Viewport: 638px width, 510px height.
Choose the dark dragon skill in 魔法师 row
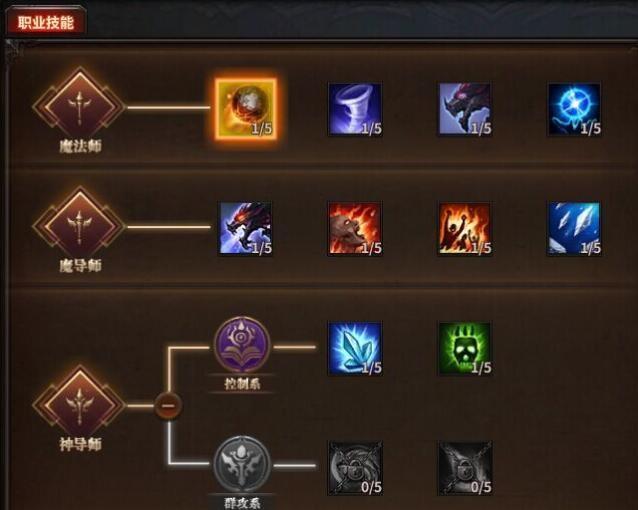click(465, 109)
